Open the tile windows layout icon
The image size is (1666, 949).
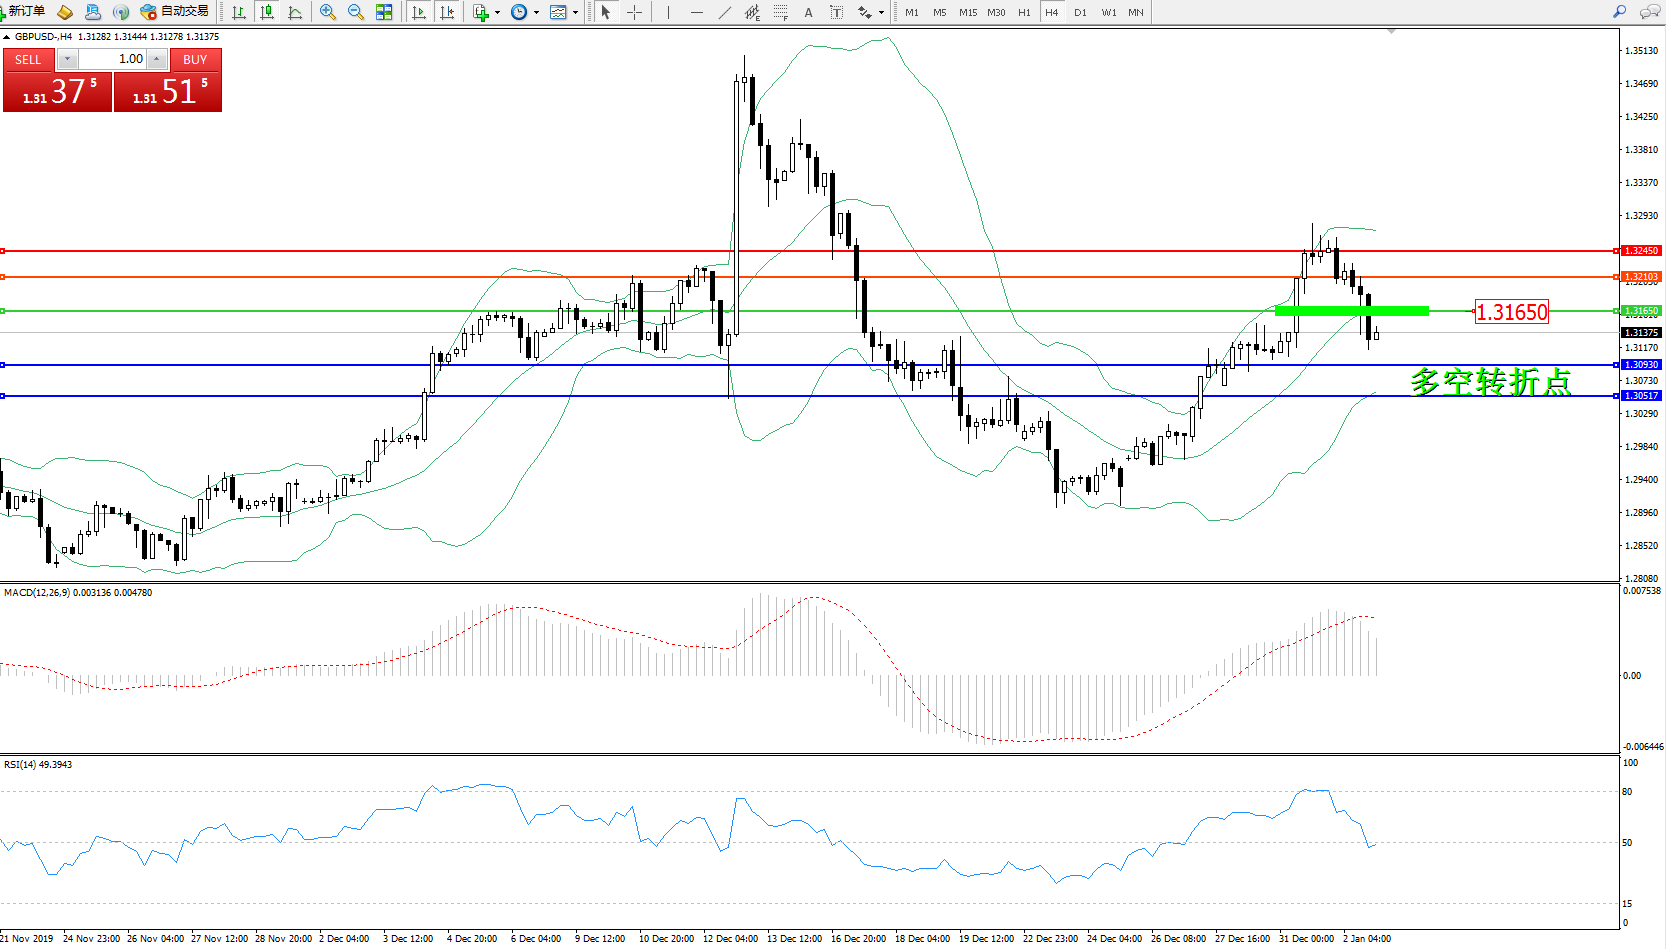(x=384, y=12)
